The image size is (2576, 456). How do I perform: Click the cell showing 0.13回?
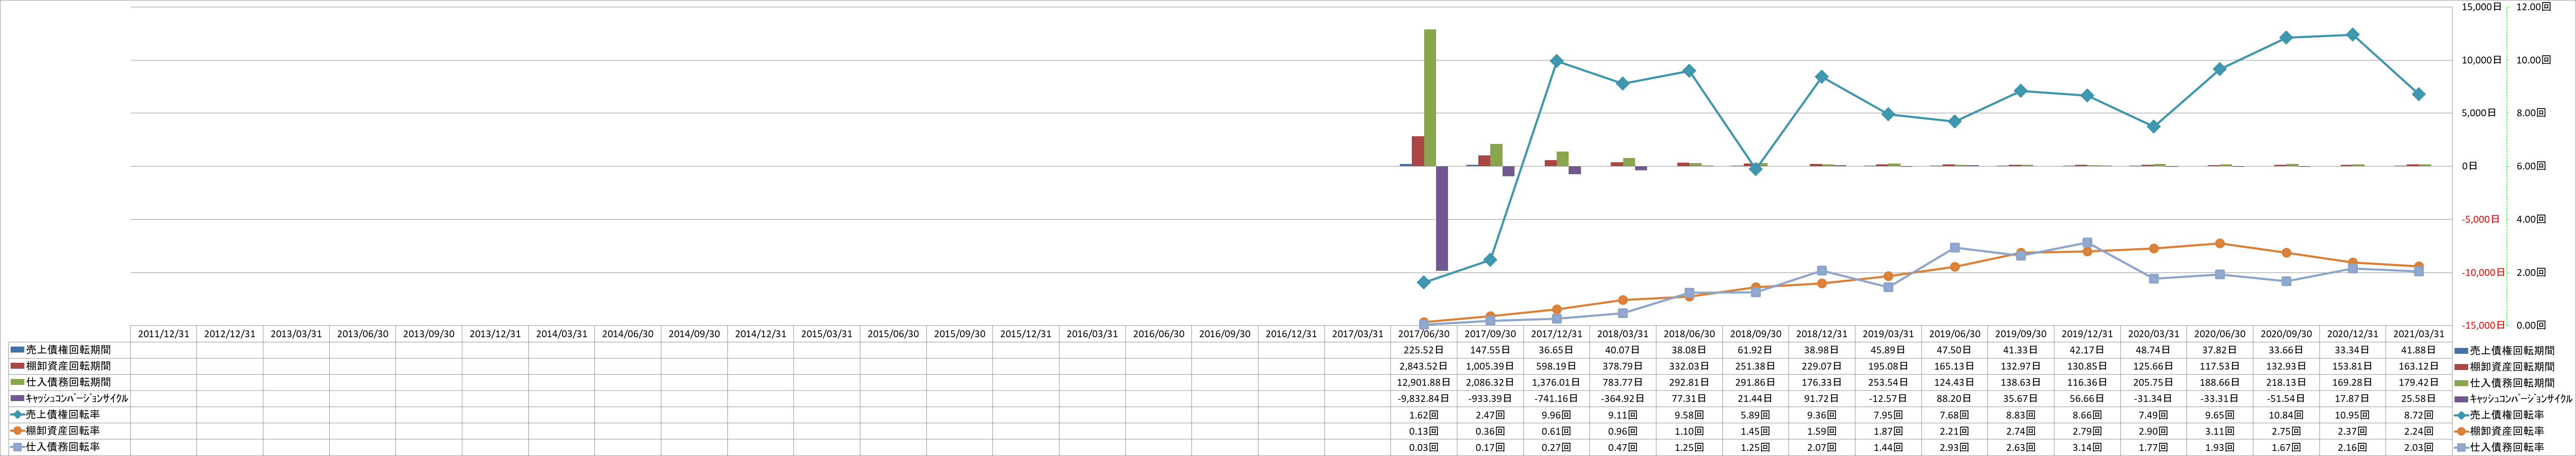1424,430
